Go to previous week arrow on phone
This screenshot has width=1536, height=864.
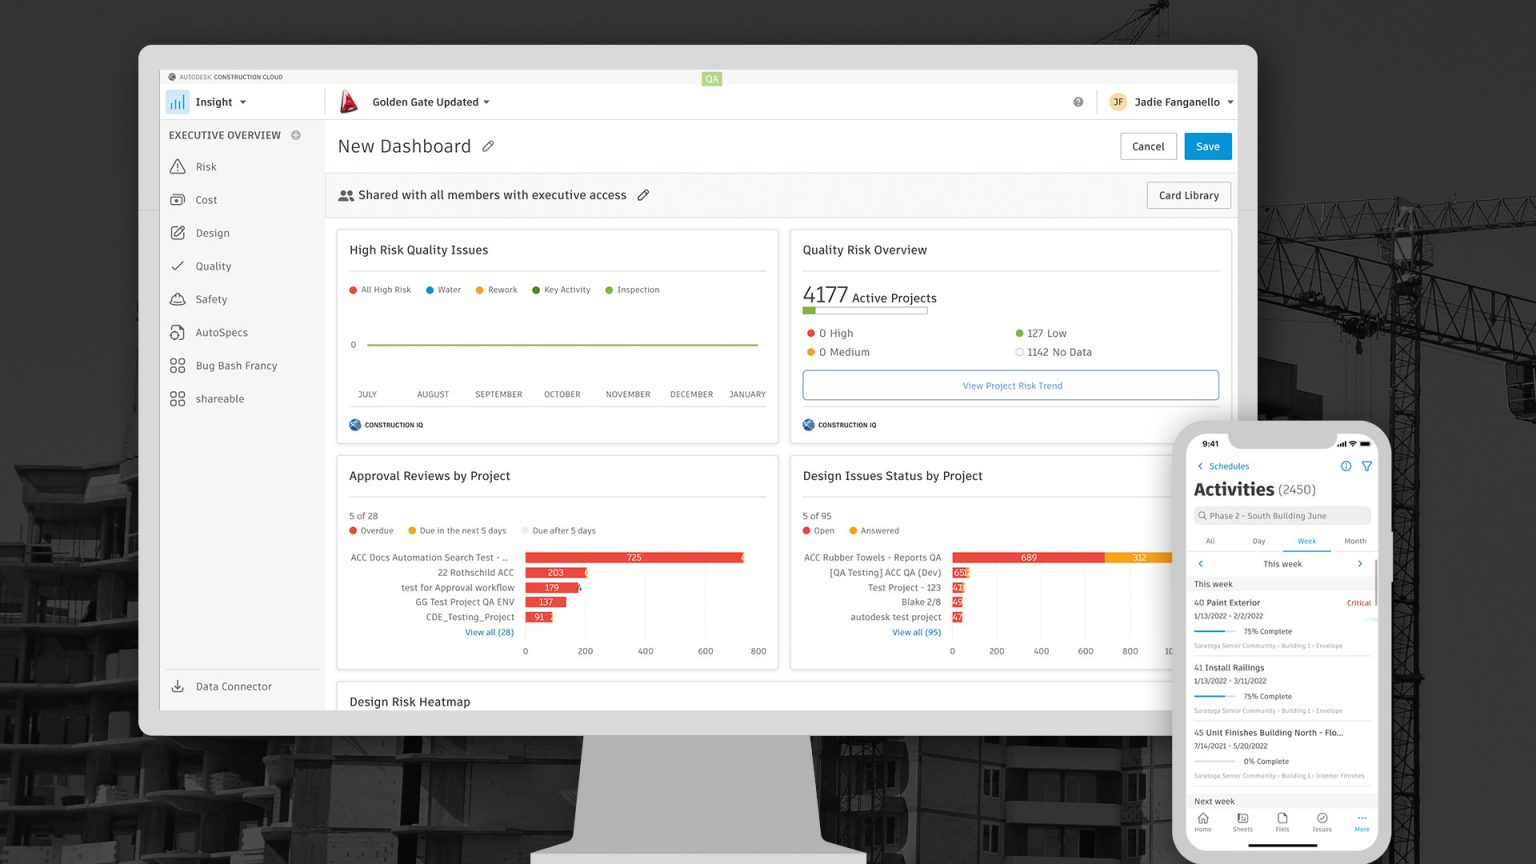coord(1201,564)
